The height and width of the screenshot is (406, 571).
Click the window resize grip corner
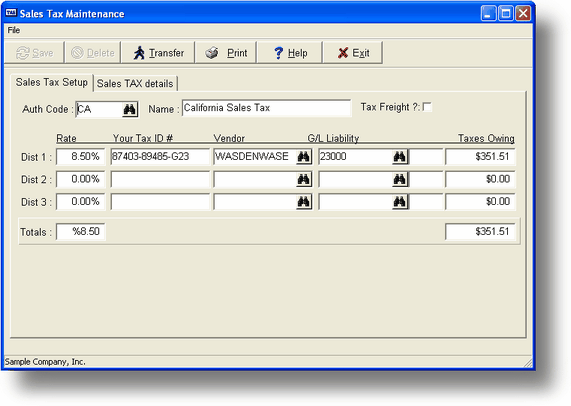click(x=528, y=363)
